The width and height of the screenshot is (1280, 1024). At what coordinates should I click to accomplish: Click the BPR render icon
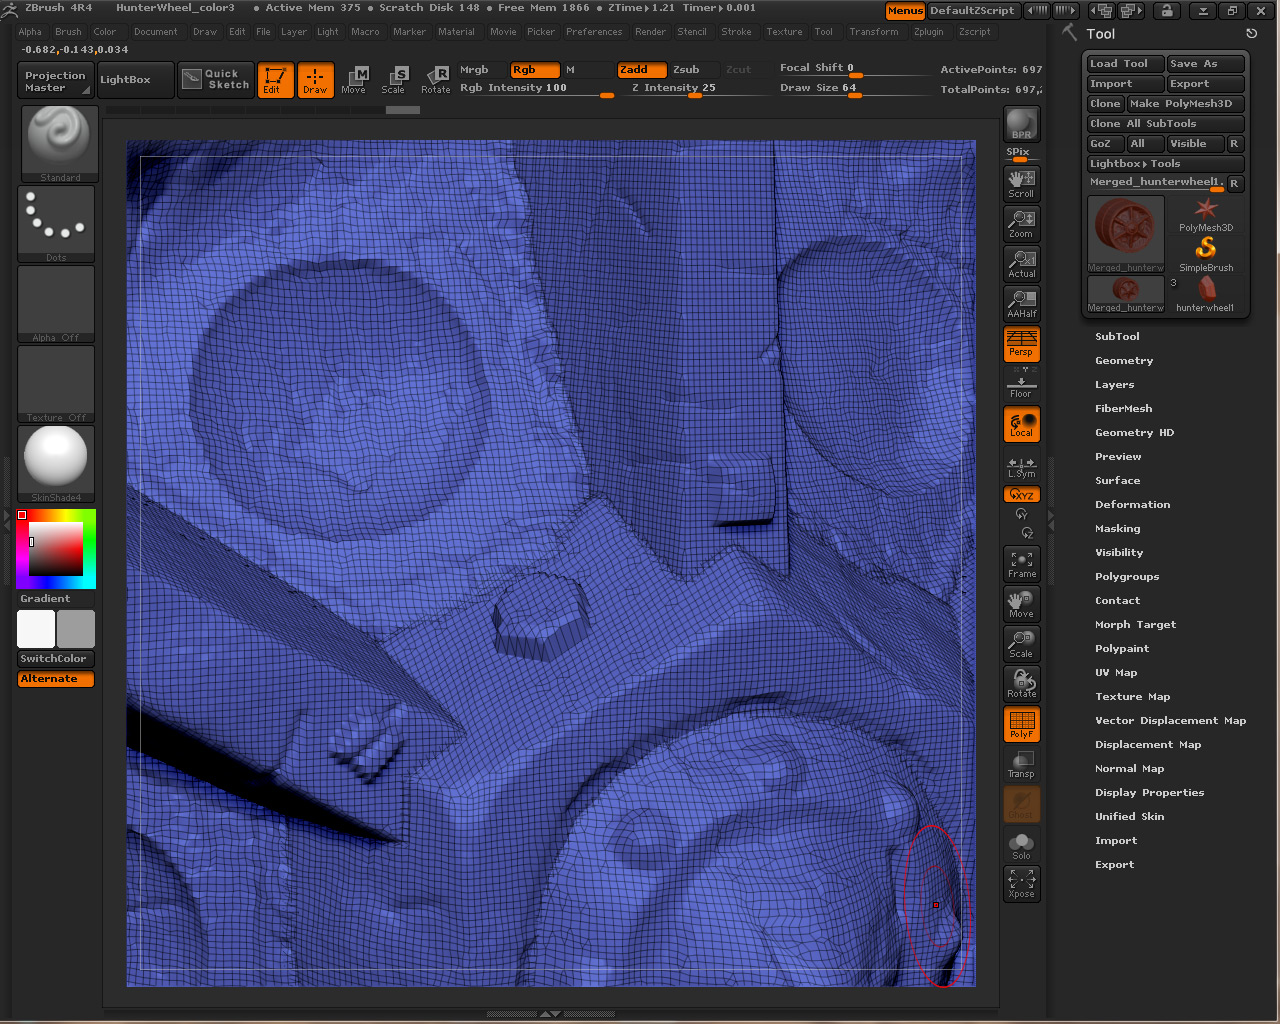coord(1021,124)
